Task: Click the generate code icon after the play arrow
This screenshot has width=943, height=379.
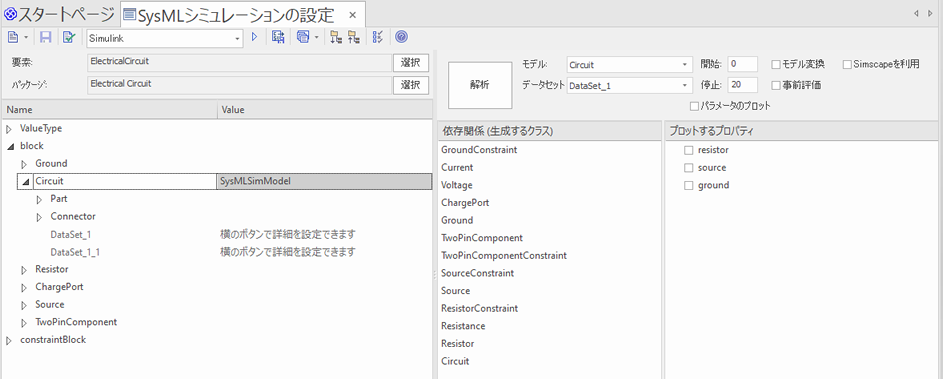Action: click(278, 37)
